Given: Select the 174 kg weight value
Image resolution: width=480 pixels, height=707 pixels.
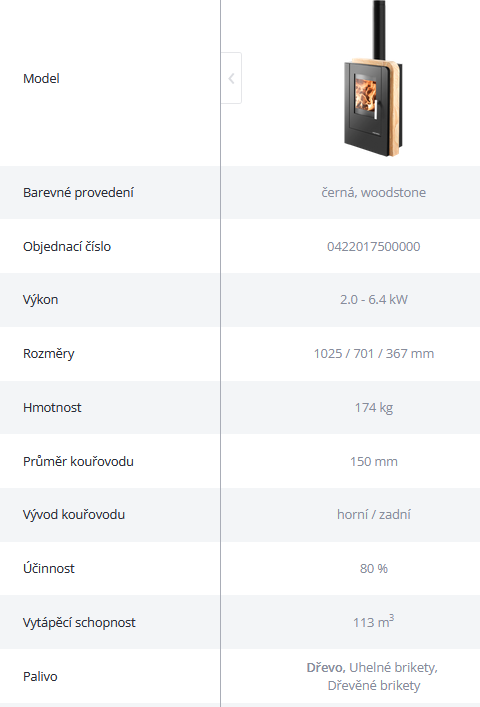Looking at the screenshot, I should click(x=374, y=408).
